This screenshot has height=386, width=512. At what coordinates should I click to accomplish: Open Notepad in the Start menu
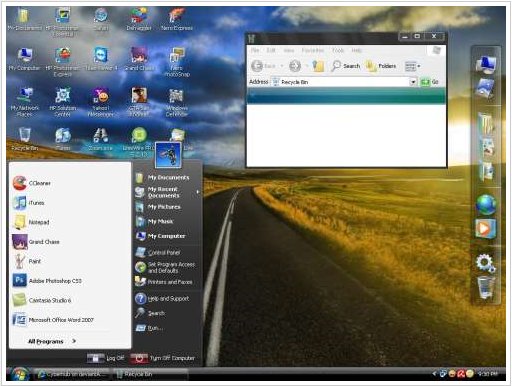click(x=31, y=222)
